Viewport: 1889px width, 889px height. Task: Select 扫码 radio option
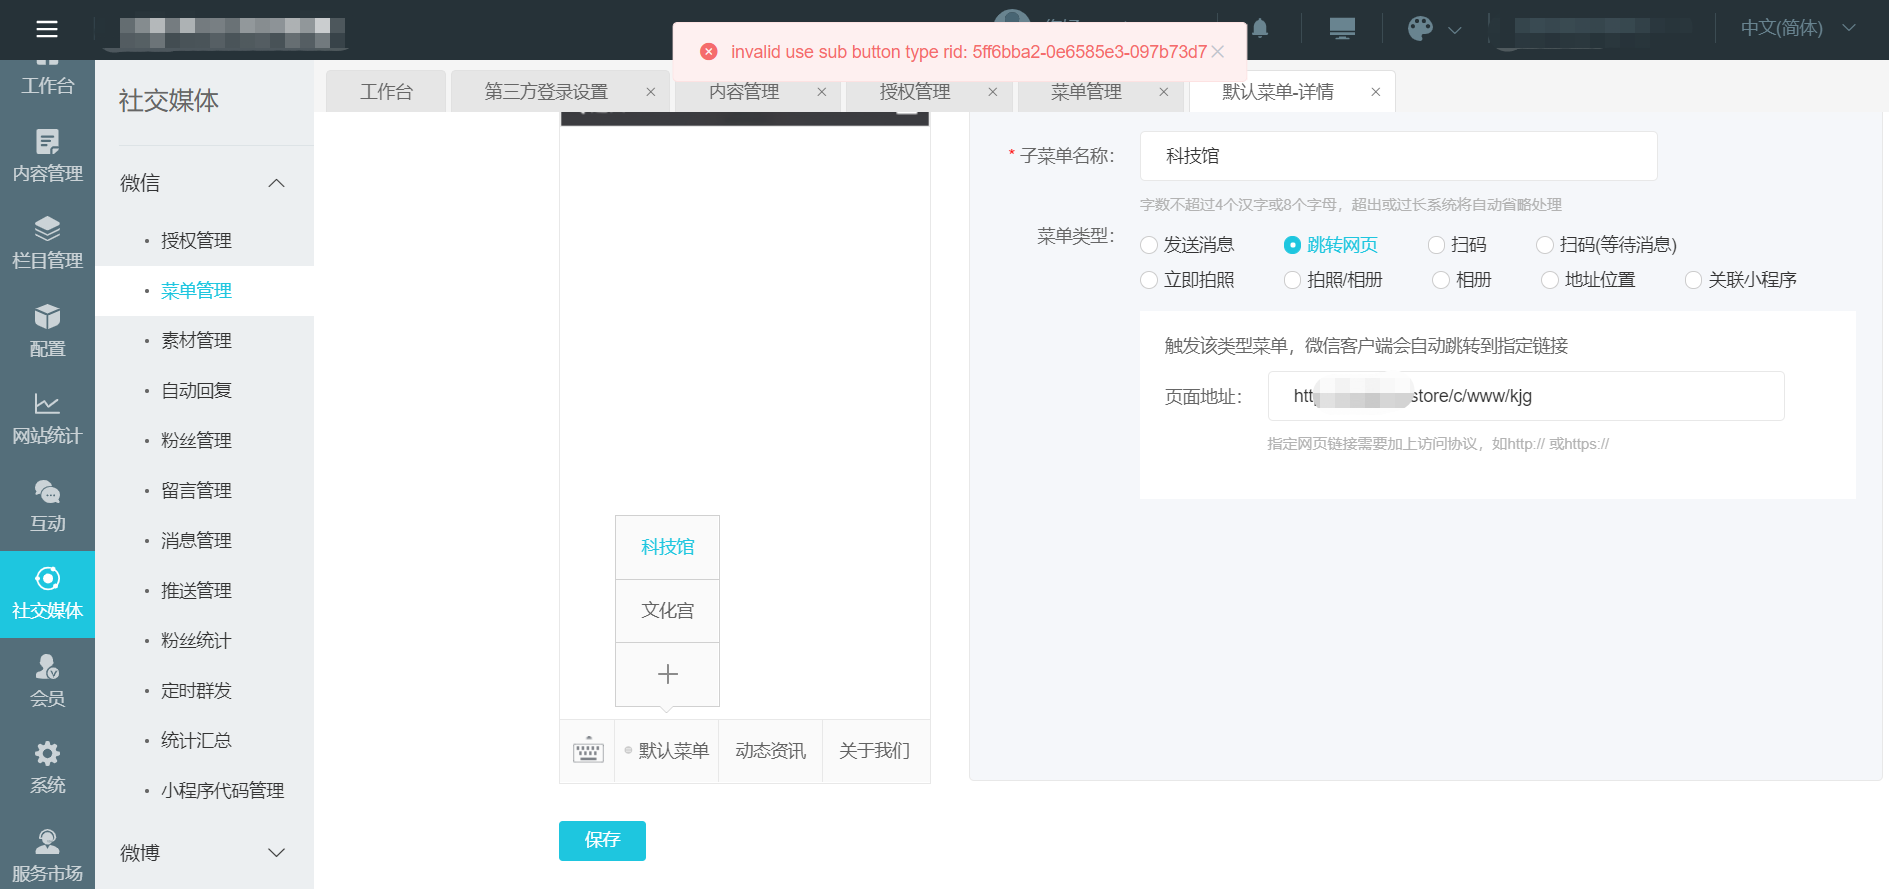(x=1437, y=245)
